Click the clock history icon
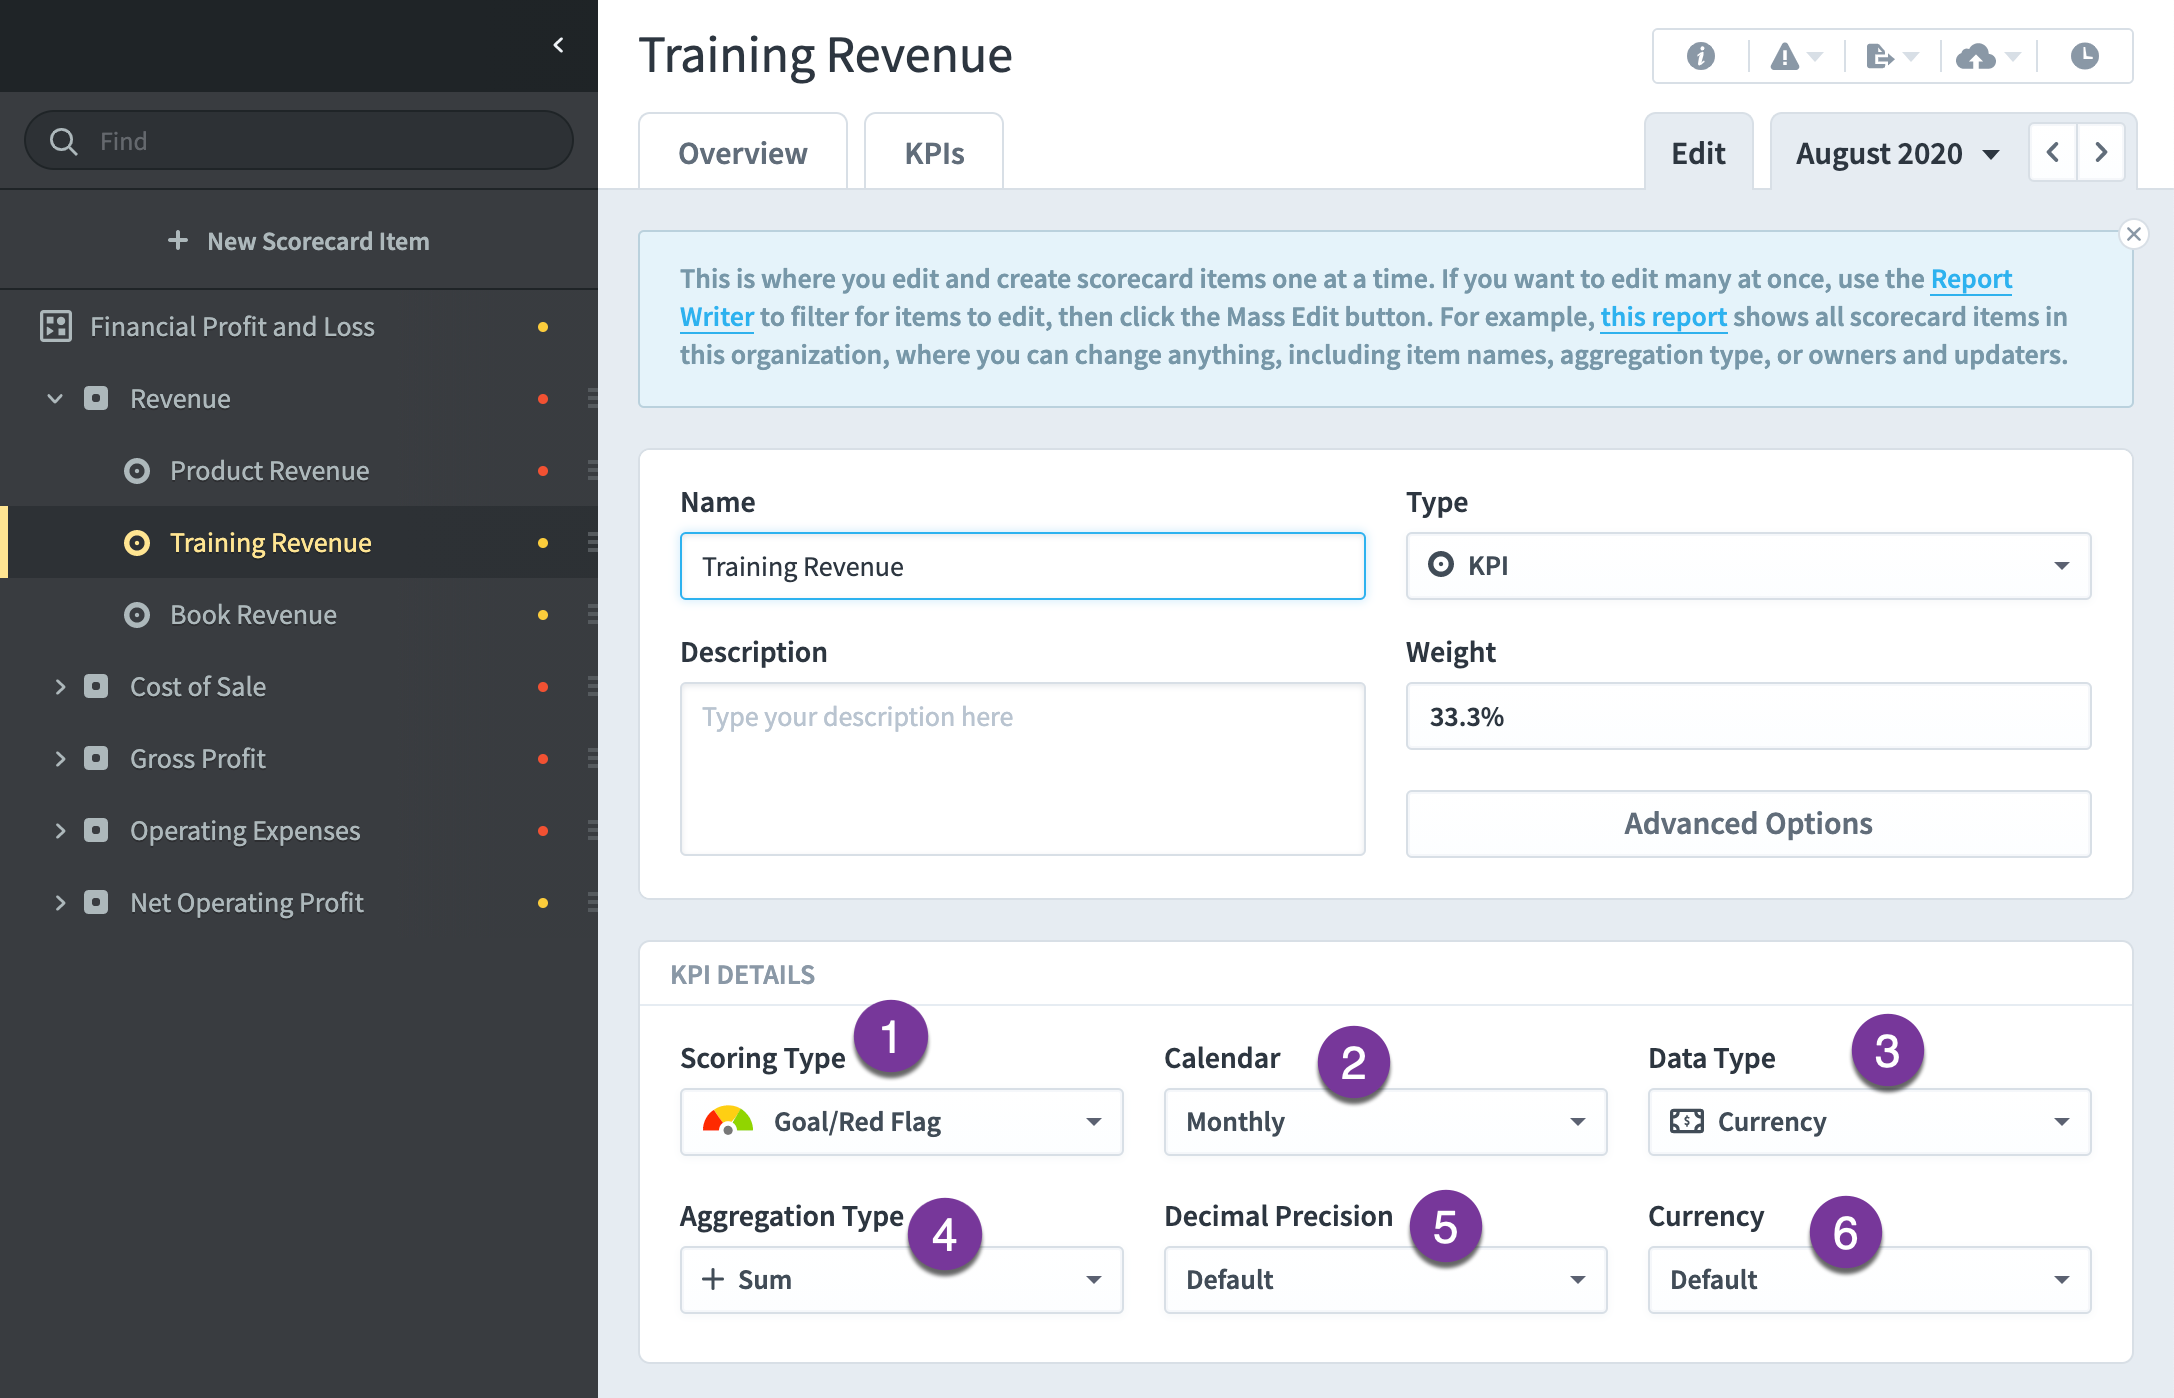2174x1398 pixels. tap(2084, 56)
